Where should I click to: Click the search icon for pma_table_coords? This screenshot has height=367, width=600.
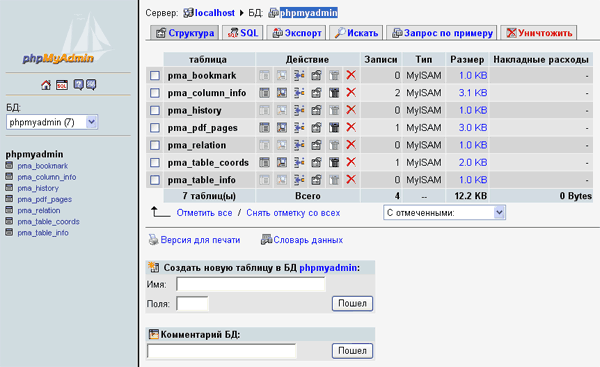[x=282, y=162]
